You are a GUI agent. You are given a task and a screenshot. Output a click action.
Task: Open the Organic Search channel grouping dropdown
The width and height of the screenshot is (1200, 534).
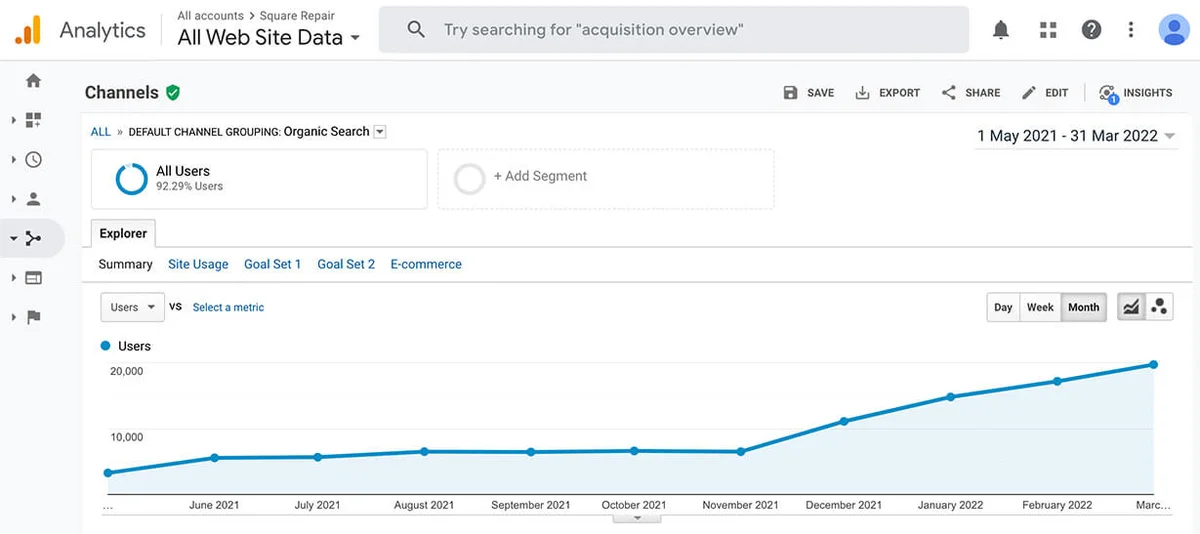coord(379,132)
